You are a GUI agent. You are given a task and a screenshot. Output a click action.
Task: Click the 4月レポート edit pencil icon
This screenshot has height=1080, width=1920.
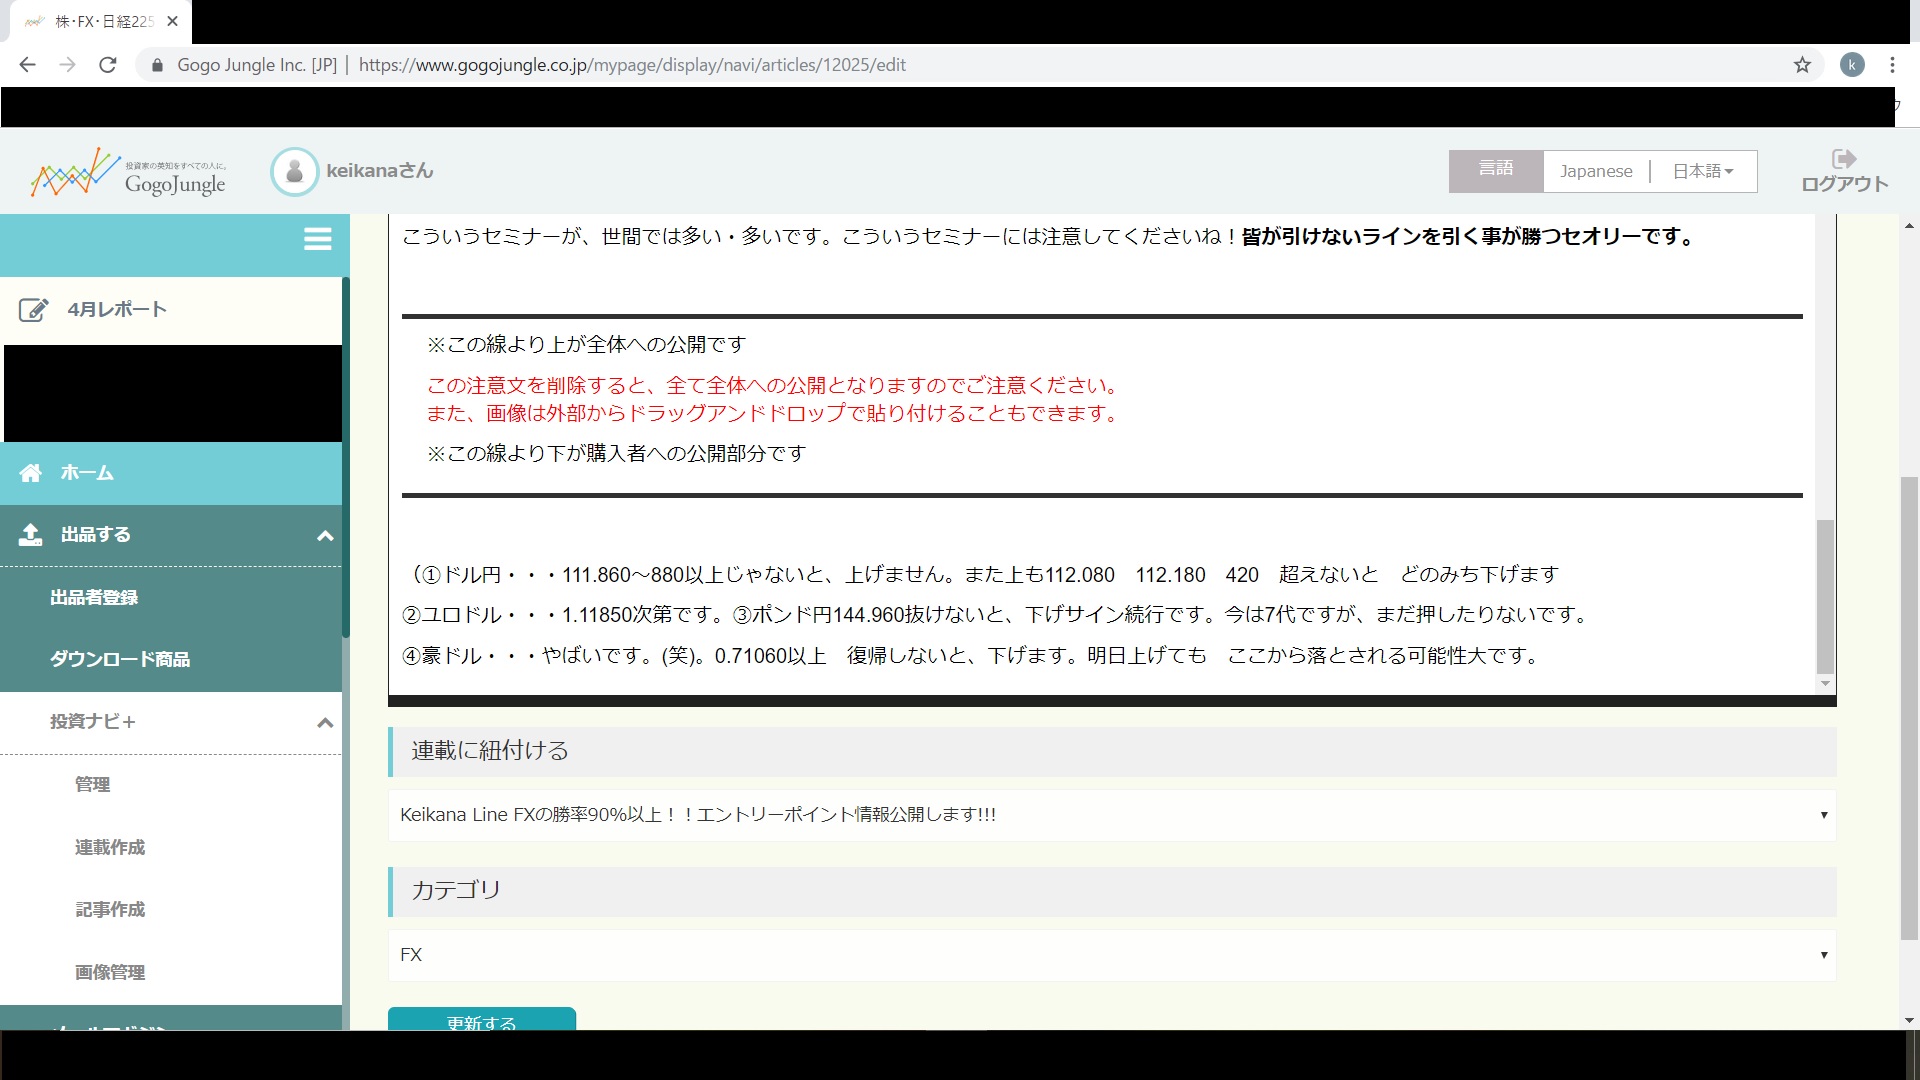click(x=33, y=310)
